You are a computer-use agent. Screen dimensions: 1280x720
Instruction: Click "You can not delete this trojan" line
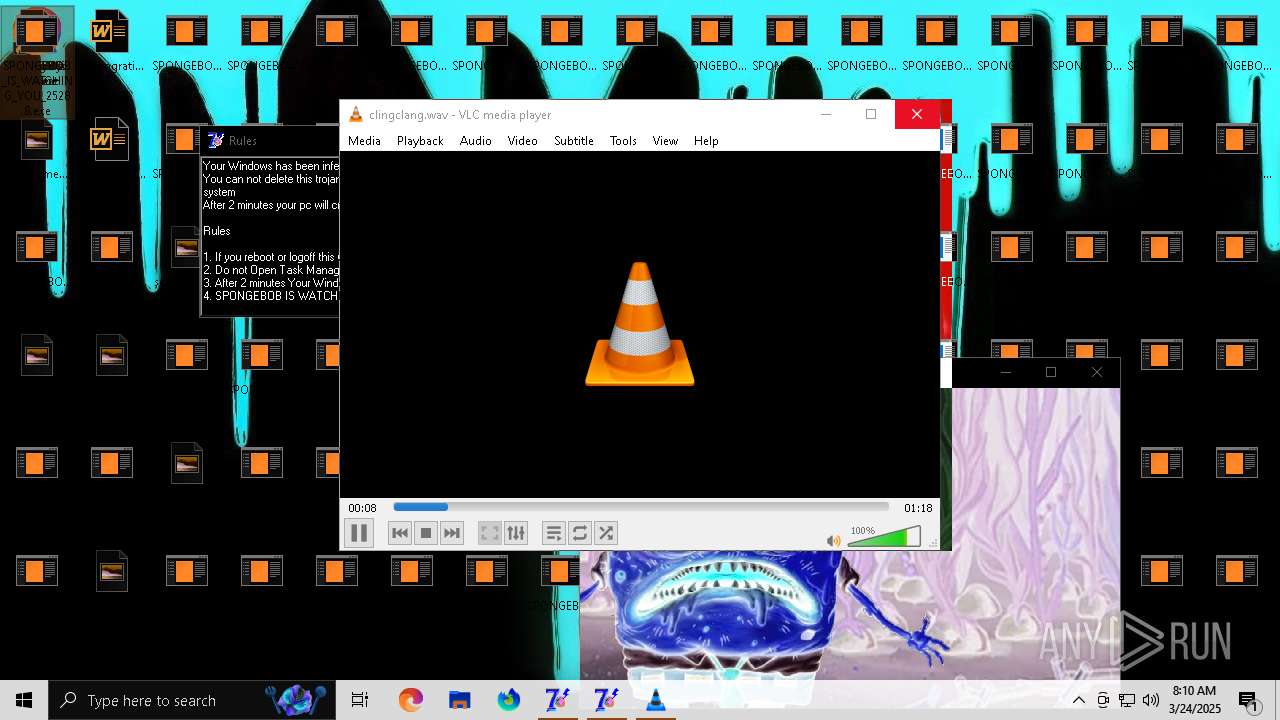[271, 179]
